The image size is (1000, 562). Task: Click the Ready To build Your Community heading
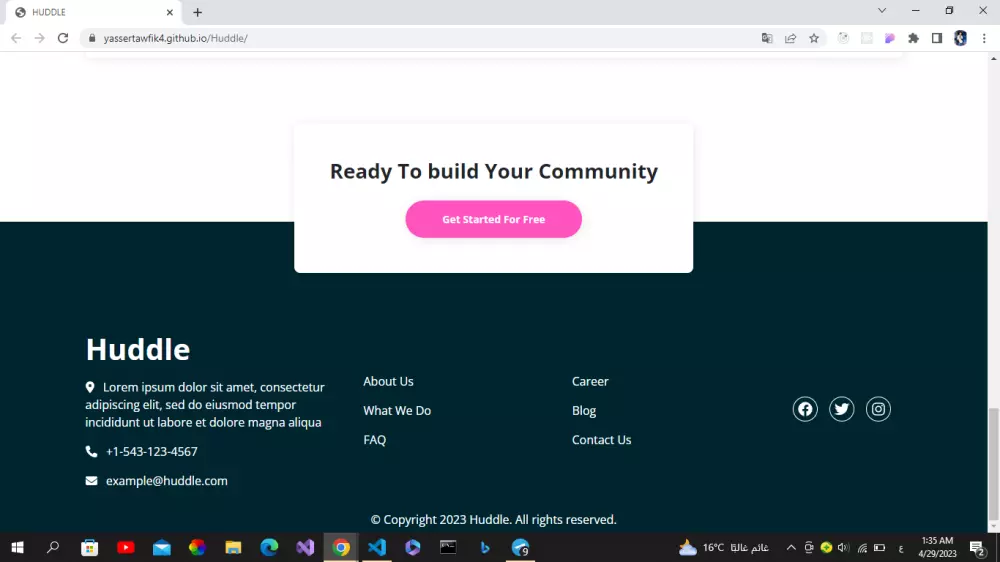pyautogui.click(x=494, y=171)
